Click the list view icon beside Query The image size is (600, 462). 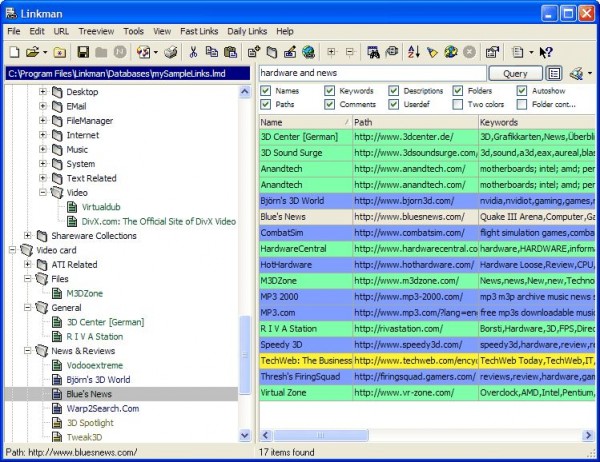click(554, 73)
